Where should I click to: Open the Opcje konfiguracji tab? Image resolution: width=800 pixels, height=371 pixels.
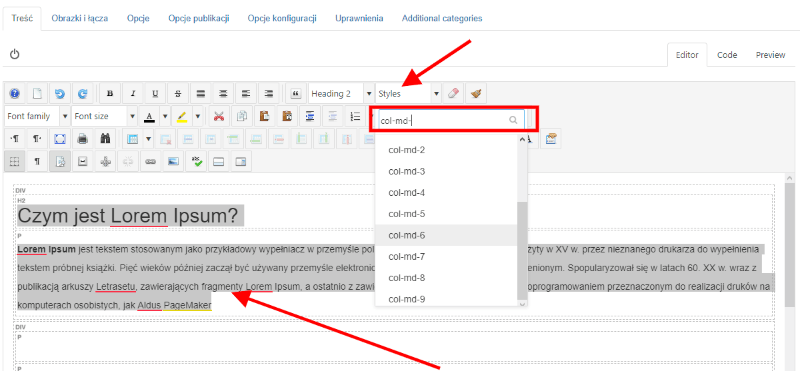(282, 18)
